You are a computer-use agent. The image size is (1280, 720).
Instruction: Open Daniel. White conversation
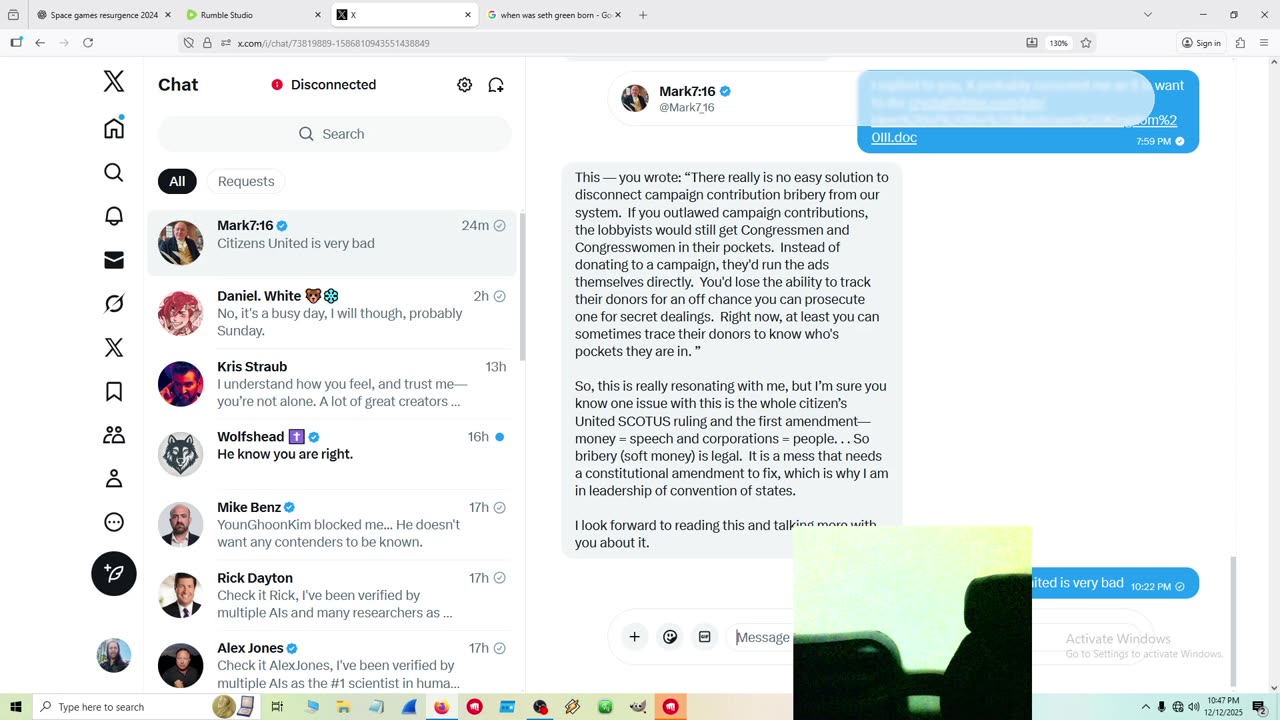point(332,313)
